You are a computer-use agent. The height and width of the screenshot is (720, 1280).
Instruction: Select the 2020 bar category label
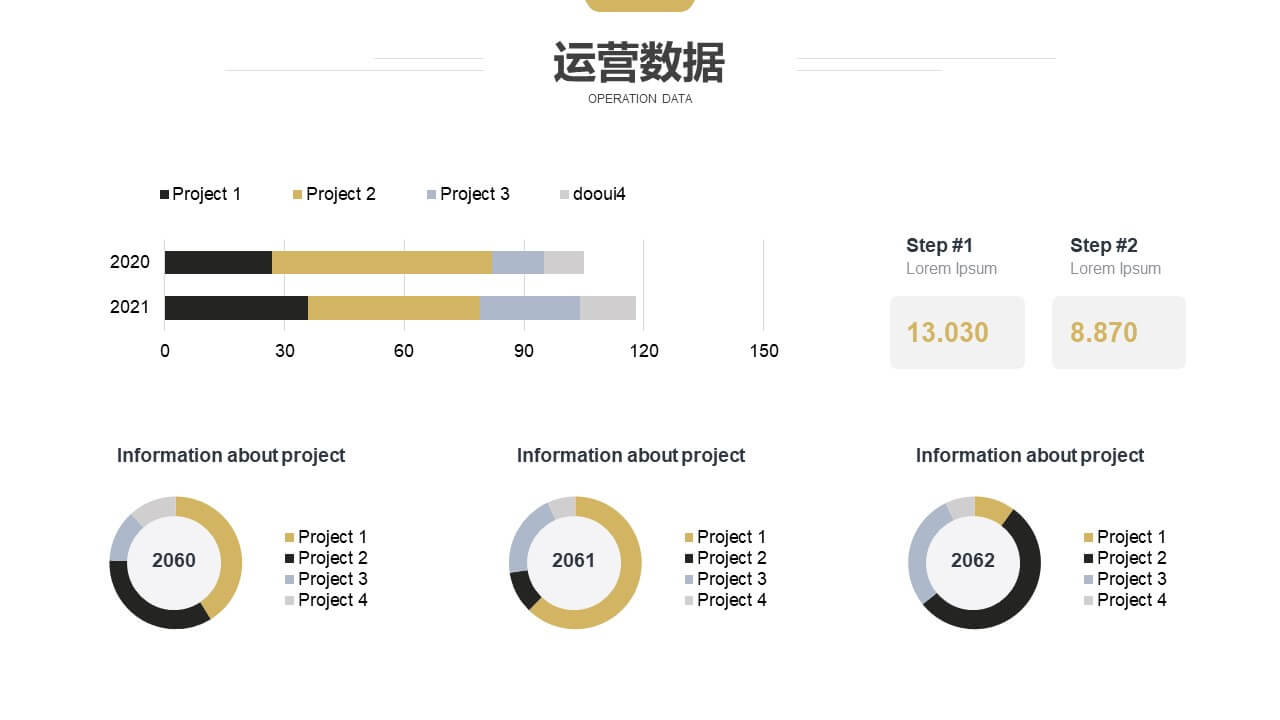pos(130,262)
